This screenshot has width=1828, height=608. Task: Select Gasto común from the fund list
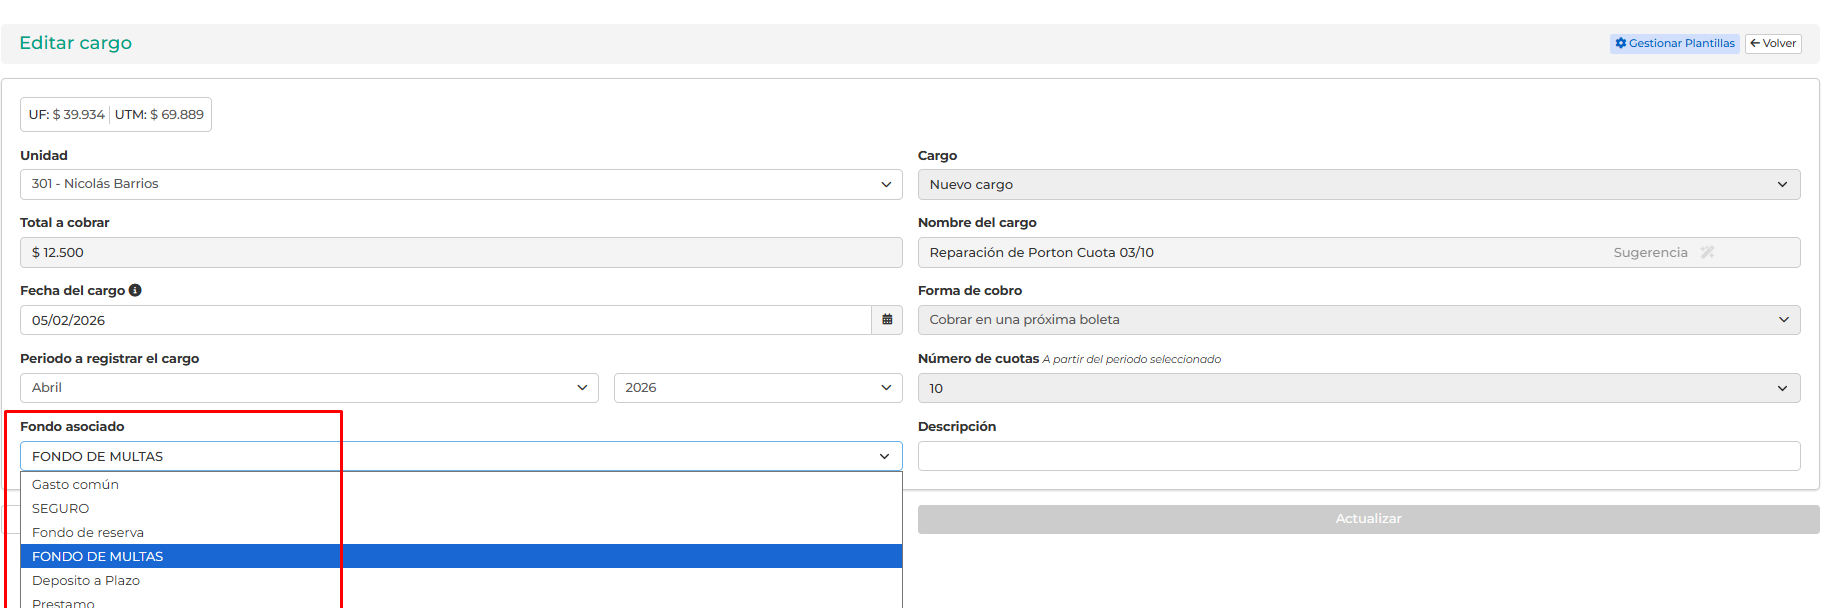[76, 484]
